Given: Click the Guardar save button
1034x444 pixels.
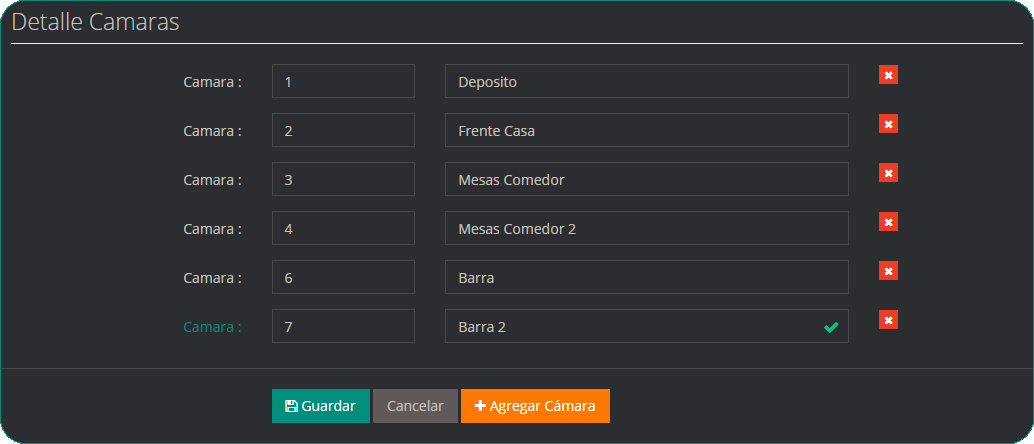Looking at the screenshot, I should (x=320, y=406).
